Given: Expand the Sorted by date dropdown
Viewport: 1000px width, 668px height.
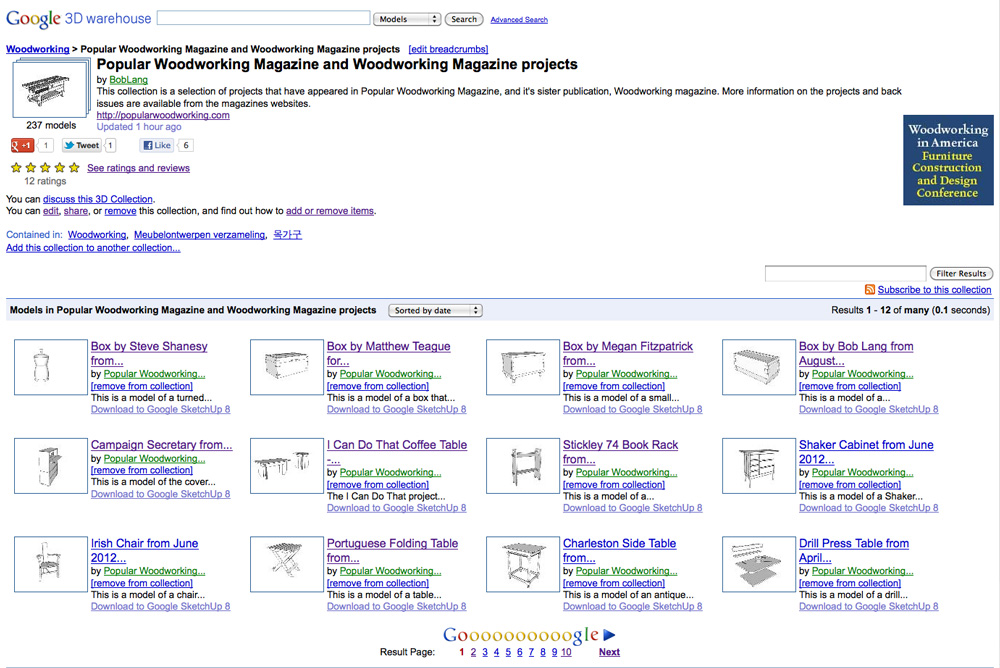Looking at the screenshot, I should [435, 311].
